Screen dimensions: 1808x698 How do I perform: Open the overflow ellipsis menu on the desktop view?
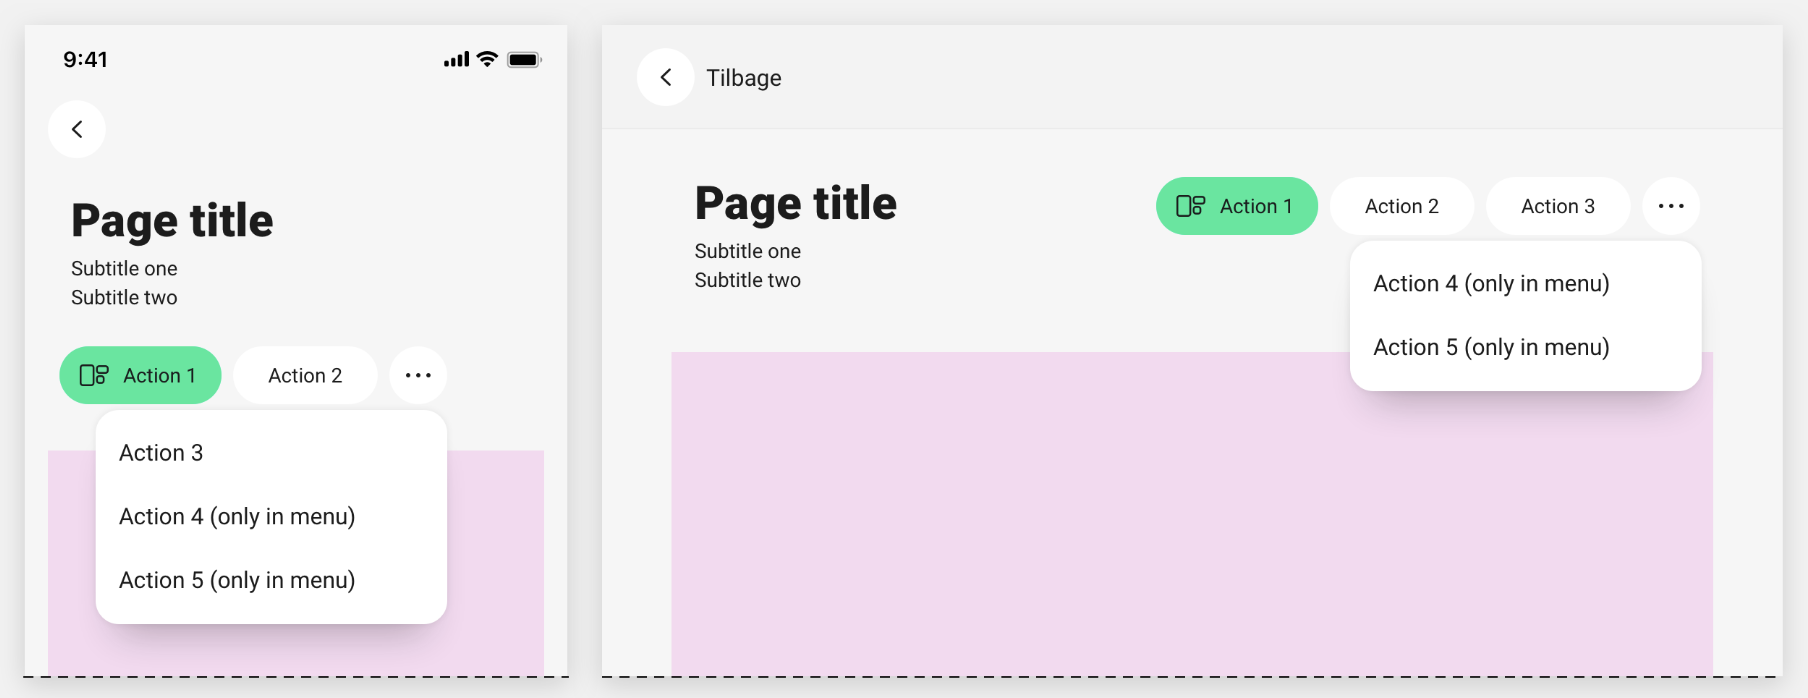coord(1671,205)
